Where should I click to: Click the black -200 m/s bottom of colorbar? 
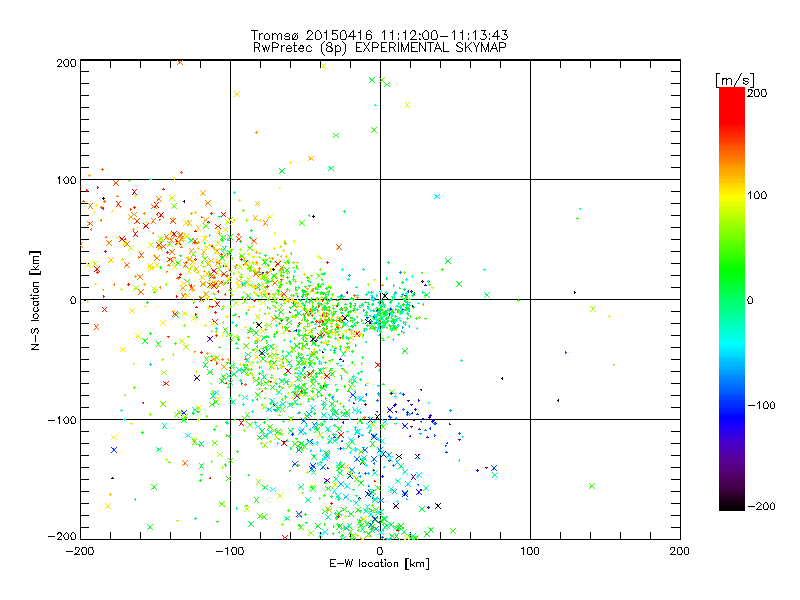pyautogui.click(x=732, y=506)
